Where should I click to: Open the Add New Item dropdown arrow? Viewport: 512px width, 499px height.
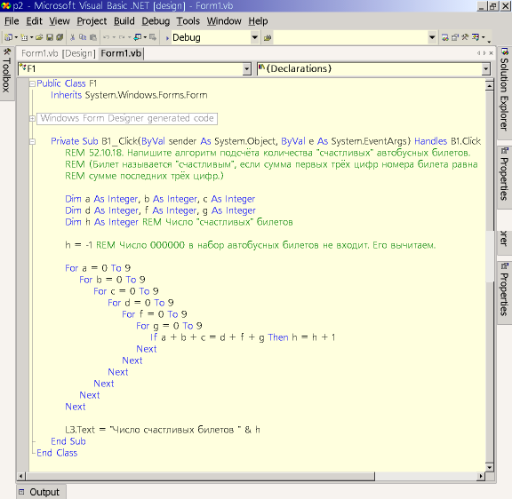[32, 37]
